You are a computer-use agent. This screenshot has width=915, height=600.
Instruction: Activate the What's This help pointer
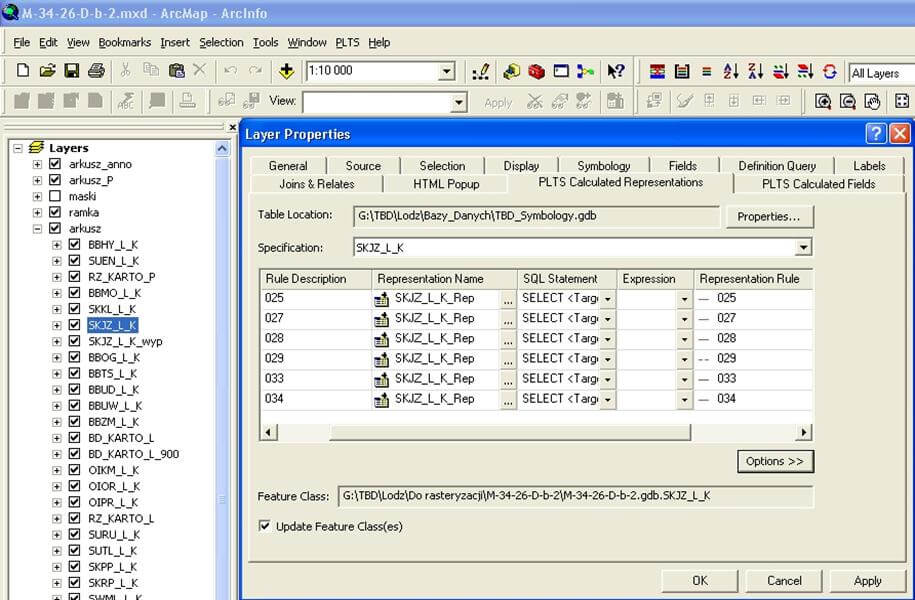(x=616, y=71)
